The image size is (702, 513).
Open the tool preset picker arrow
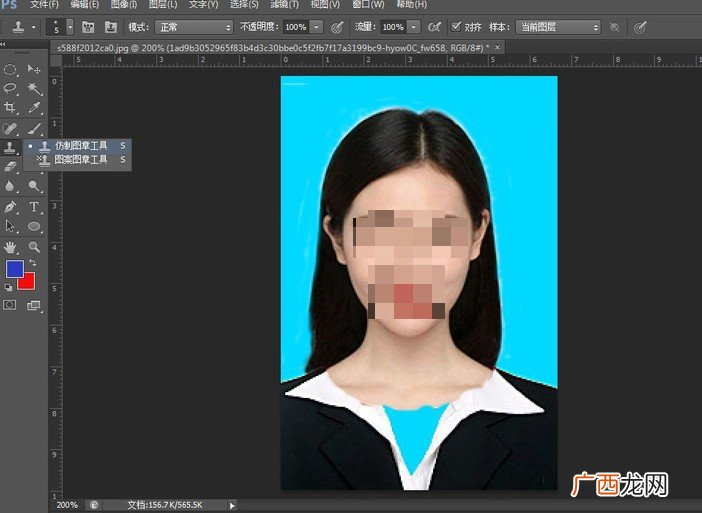34,27
